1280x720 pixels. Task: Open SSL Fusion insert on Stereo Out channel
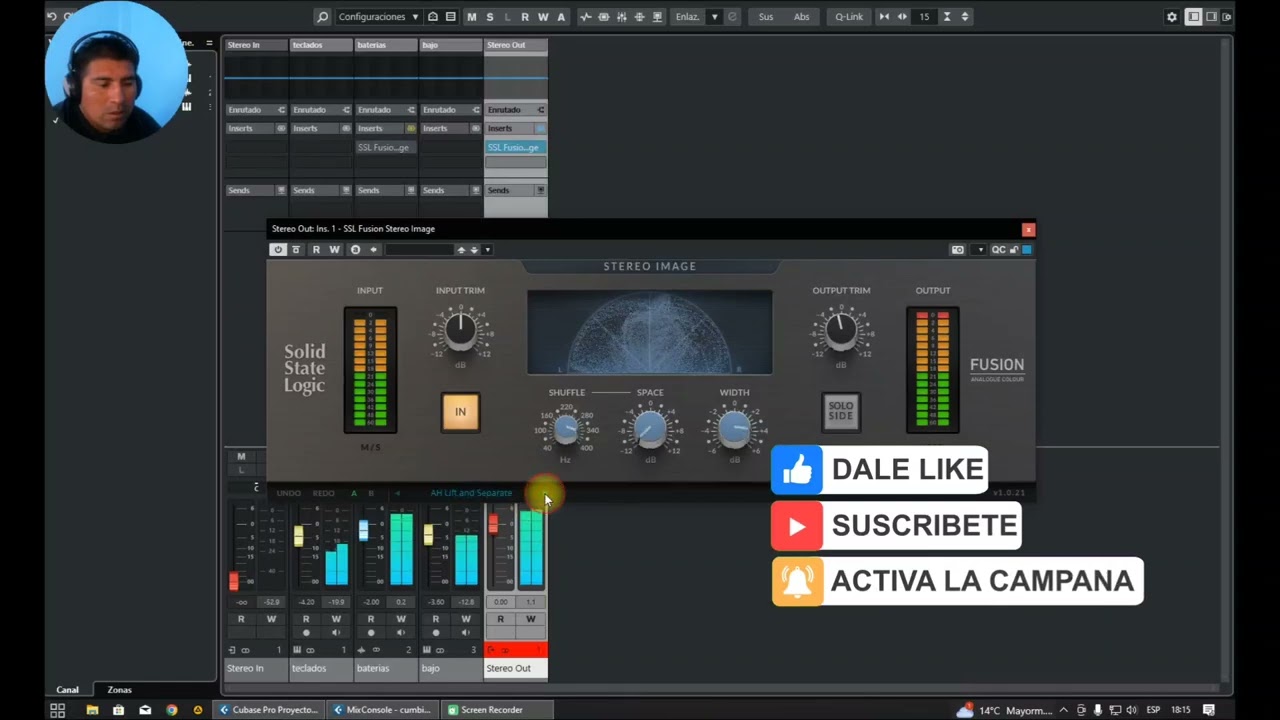516,147
